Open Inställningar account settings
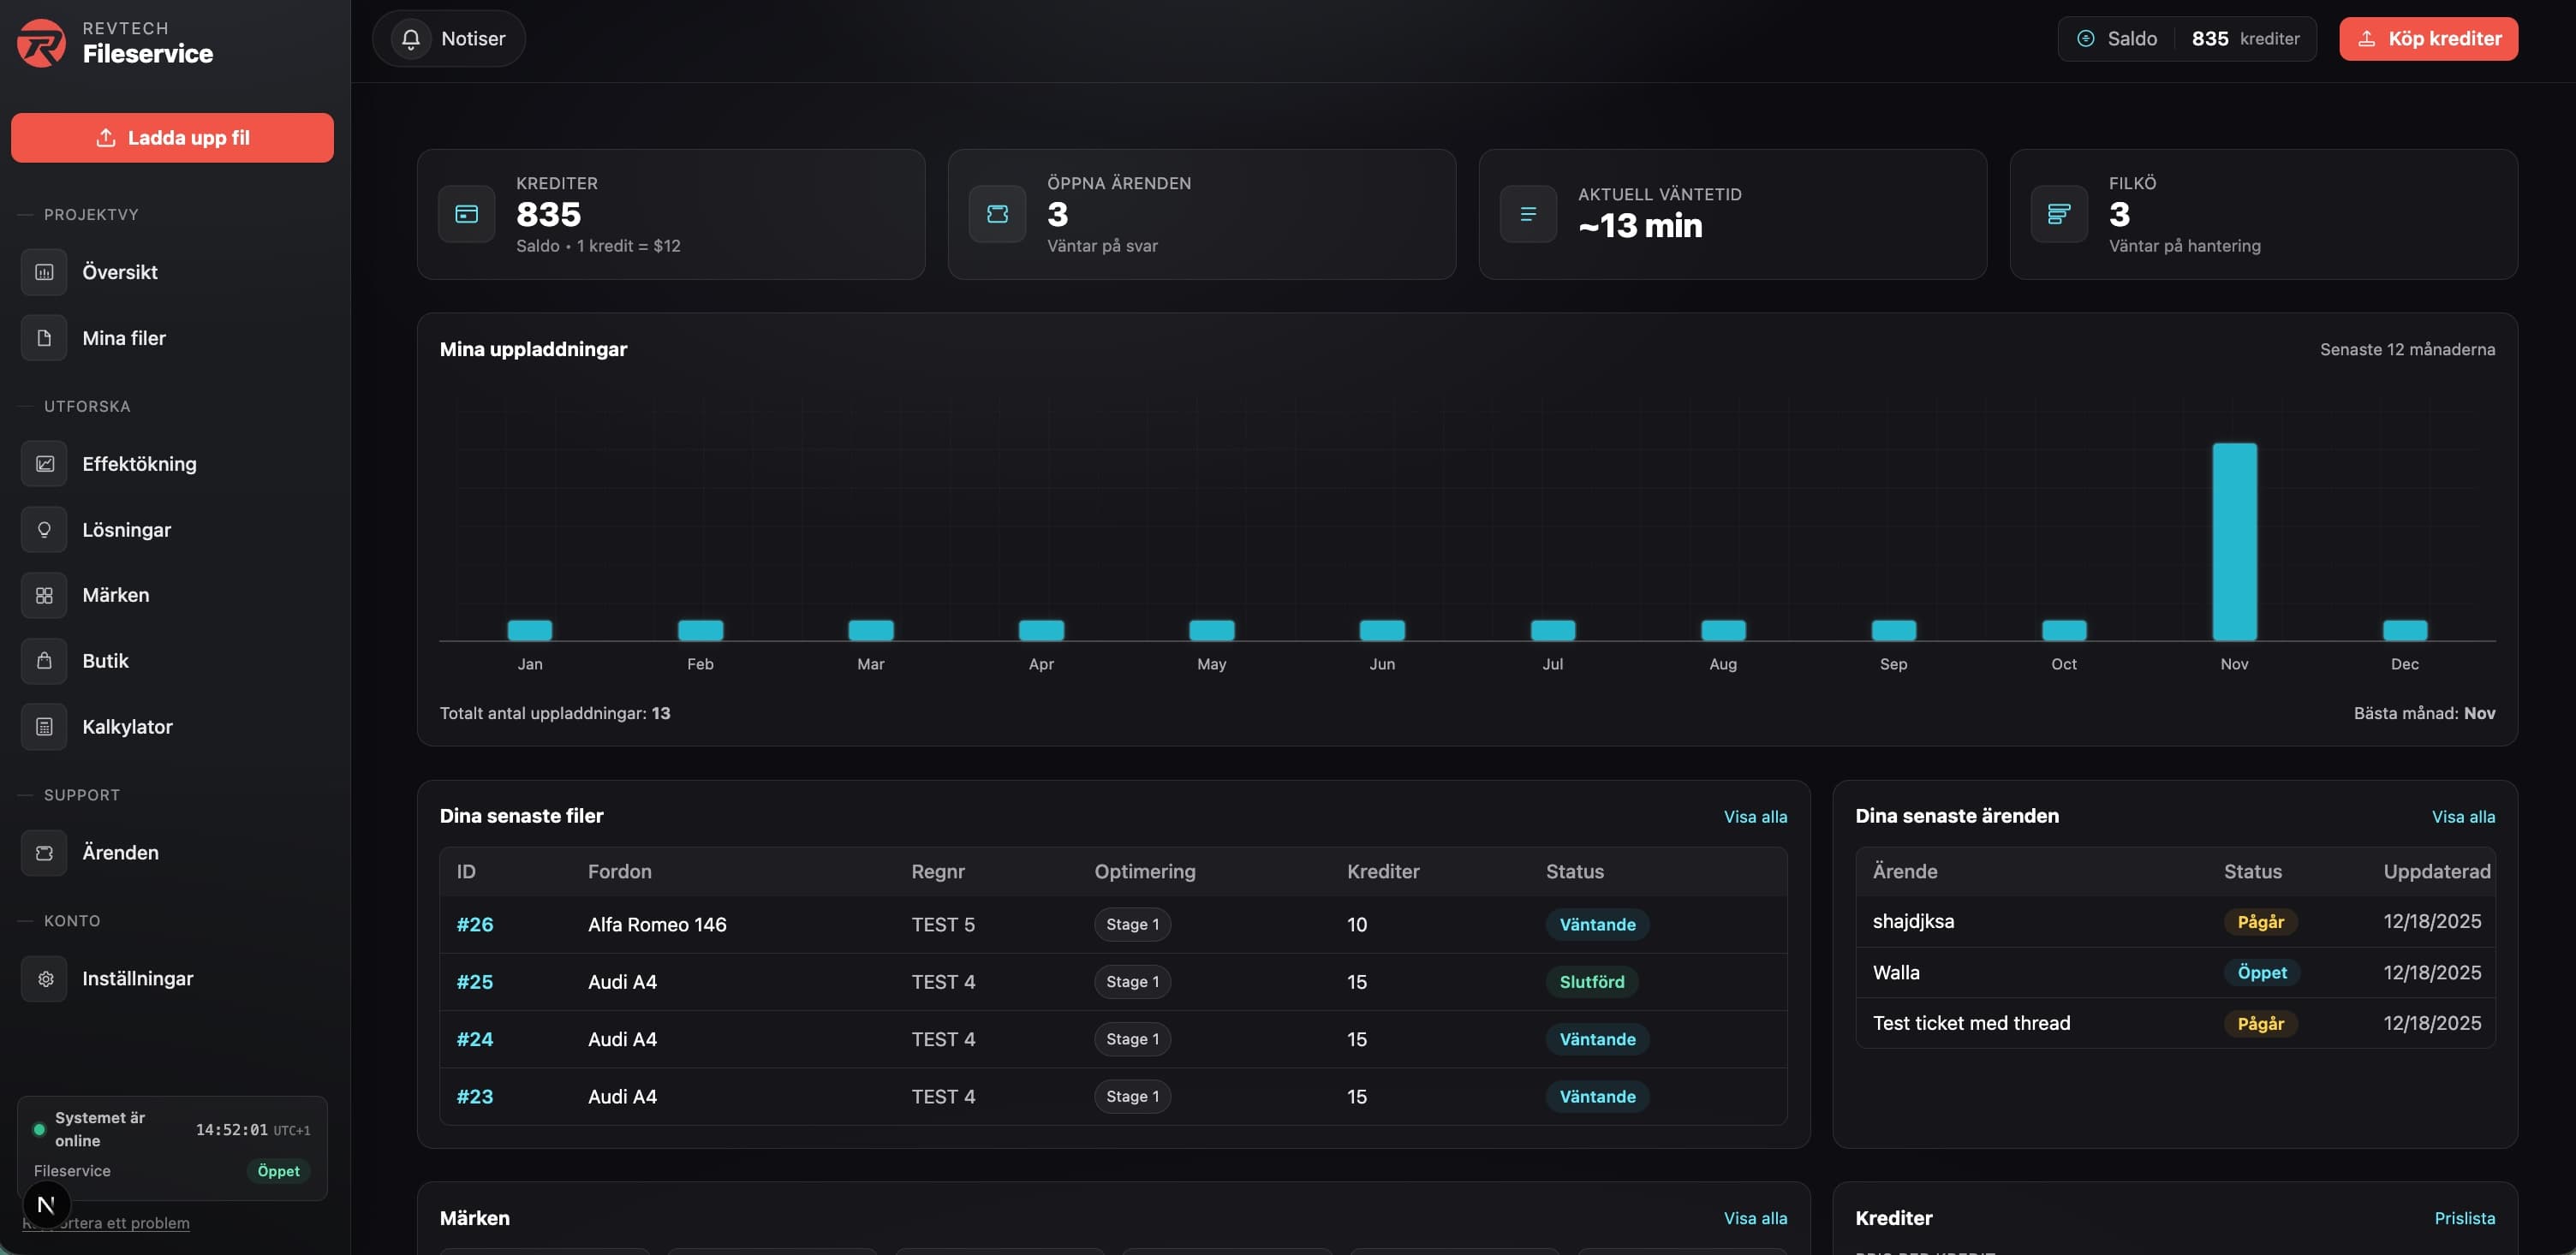The width and height of the screenshot is (2576, 1255). (x=137, y=979)
